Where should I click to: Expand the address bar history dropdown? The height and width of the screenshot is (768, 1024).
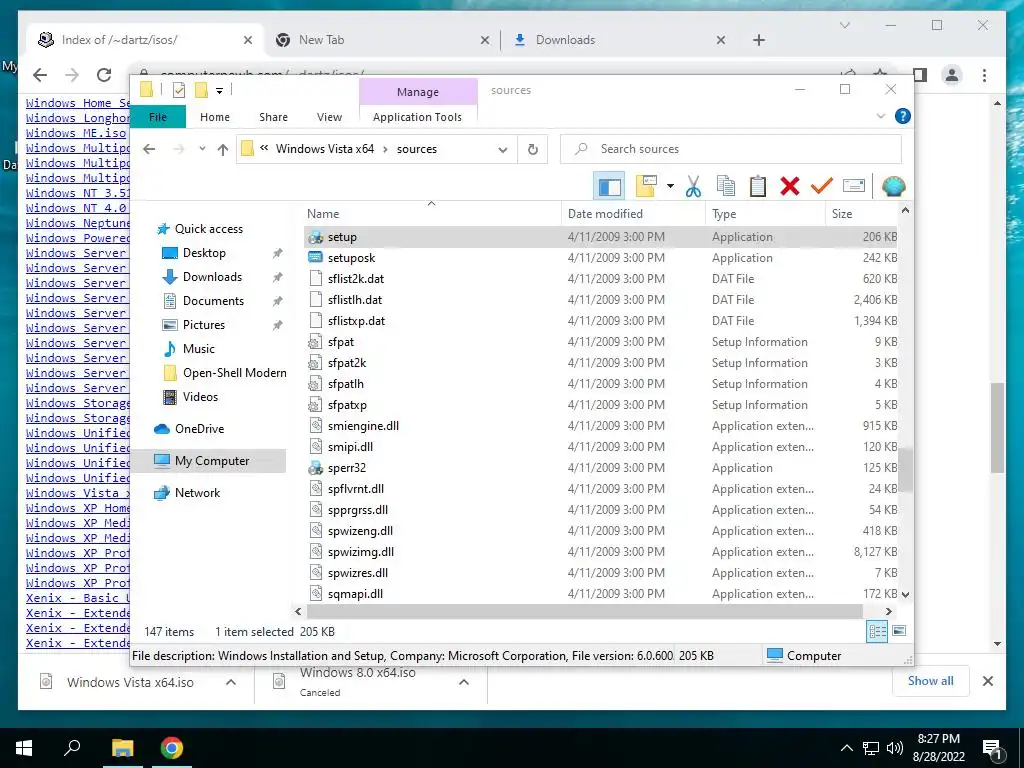click(x=503, y=150)
